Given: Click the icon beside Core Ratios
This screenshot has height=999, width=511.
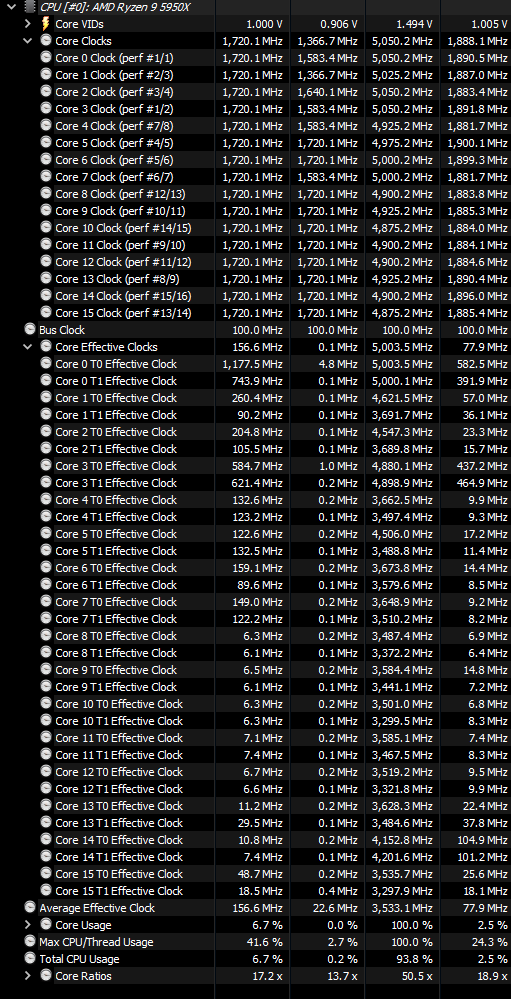Looking at the screenshot, I should pyautogui.click(x=45, y=975).
